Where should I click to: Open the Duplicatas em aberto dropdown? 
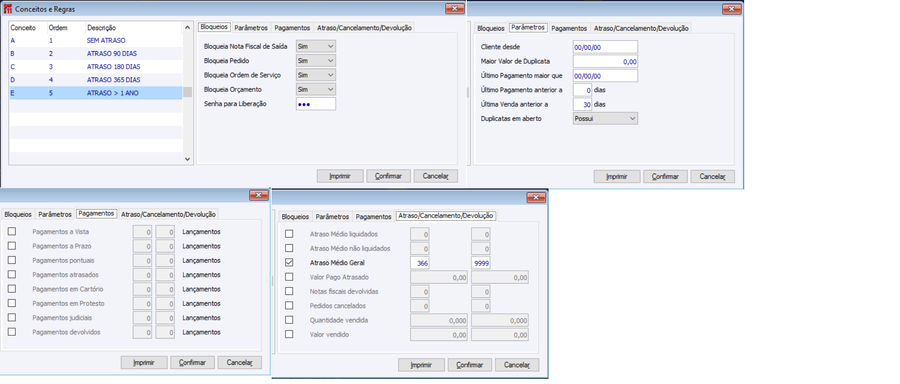click(x=606, y=118)
